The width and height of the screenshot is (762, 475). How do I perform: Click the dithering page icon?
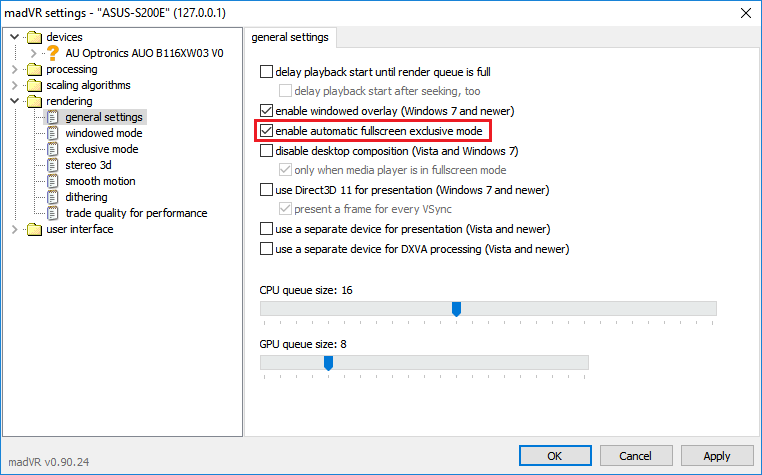click(54, 198)
